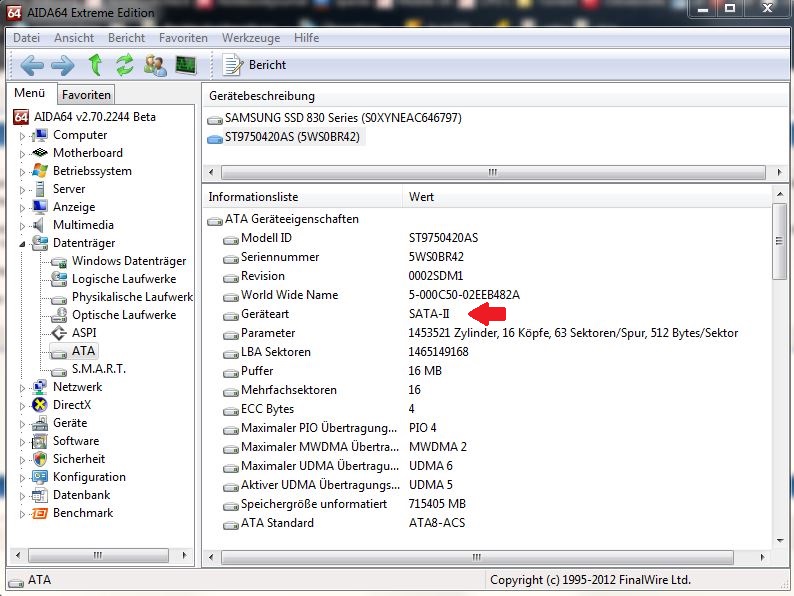Select the Multimedia speaker icon
The height and width of the screenshot is (596, 794).
tap(38, 225)
